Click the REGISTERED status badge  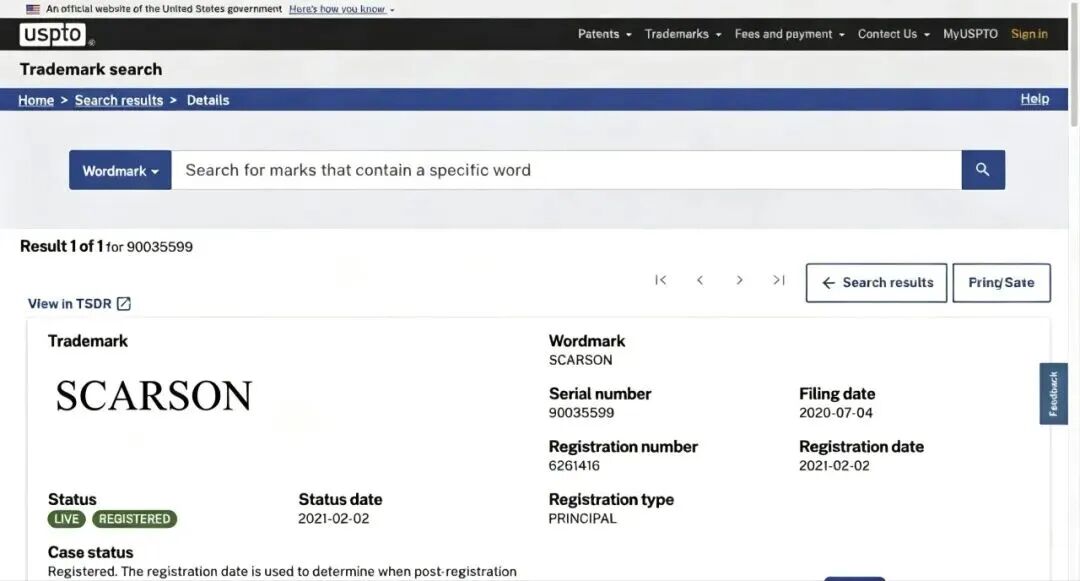click(x=134, y=519)
